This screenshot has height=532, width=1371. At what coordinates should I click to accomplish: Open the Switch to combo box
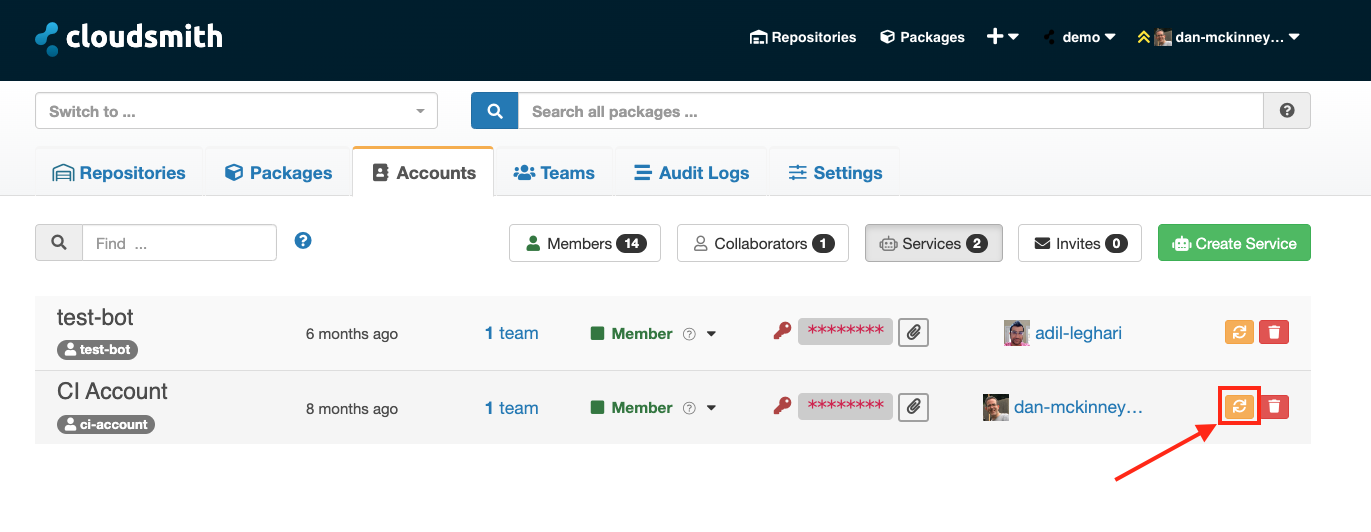pos(236,111)
